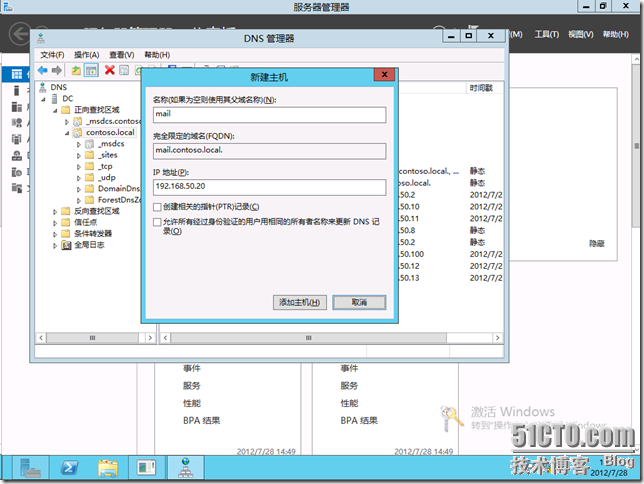Click the Local Server icon in Server Manager sidebar
The height and width of the screenshot is (484, 644).
(x=16, y=90)
